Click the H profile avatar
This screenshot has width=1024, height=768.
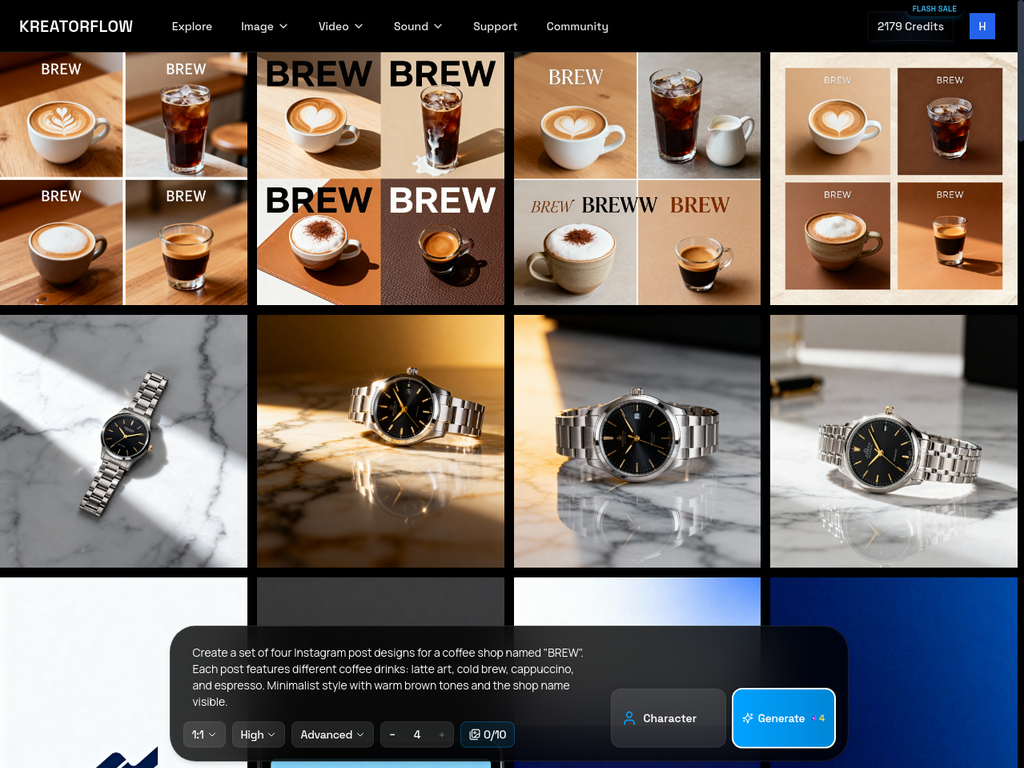[x=981, y=25]
